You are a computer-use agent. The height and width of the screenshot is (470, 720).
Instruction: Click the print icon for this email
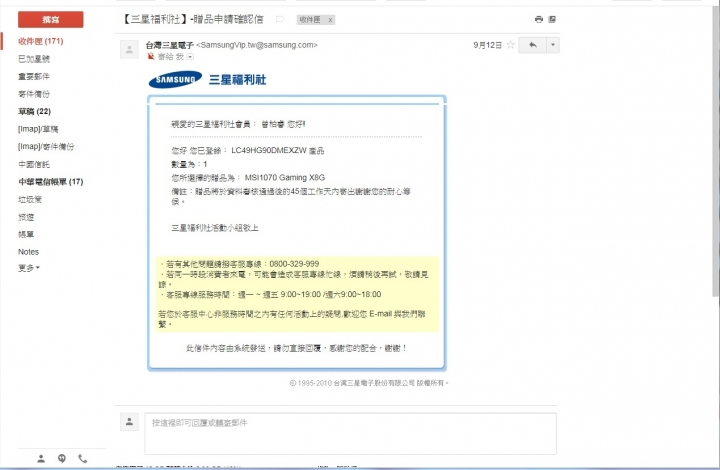[x=539, y=19]
